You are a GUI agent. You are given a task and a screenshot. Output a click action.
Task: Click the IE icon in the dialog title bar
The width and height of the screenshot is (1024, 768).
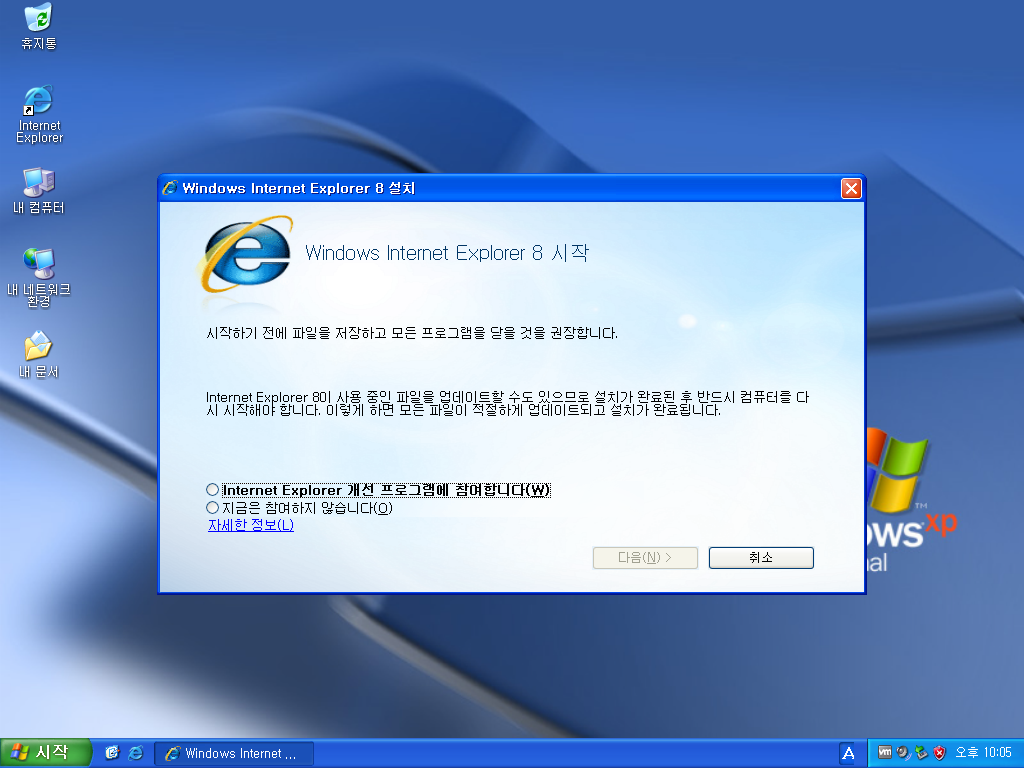coord(170,188)
